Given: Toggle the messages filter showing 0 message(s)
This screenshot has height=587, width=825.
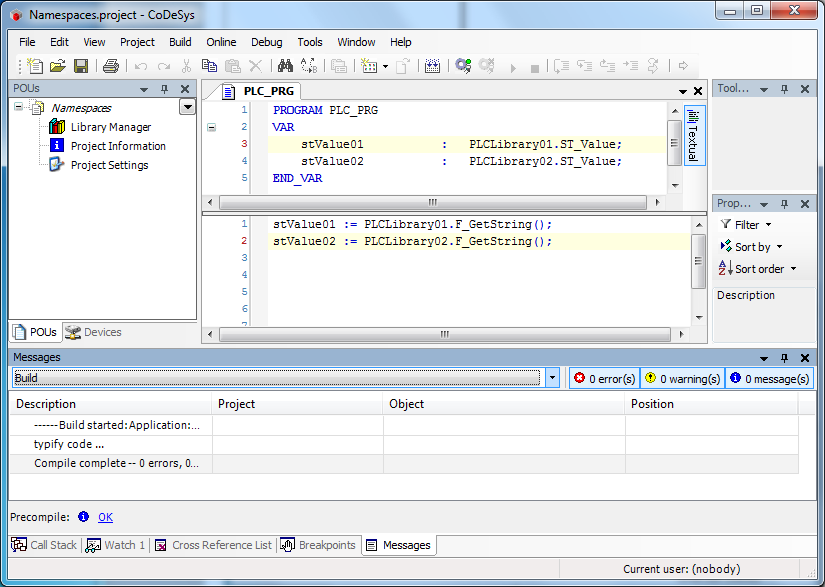Looking at the screenshot, I should pyautogui.click(x=769, y=378).
